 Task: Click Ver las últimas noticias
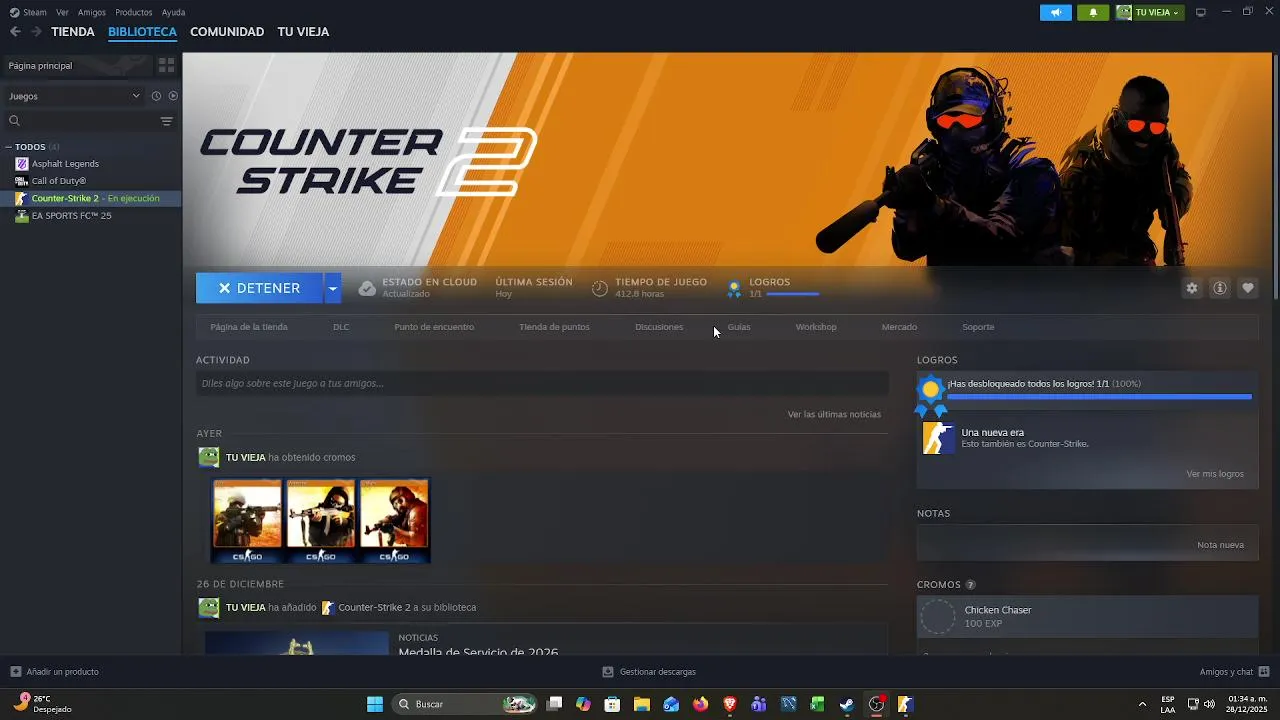point(834,414)
